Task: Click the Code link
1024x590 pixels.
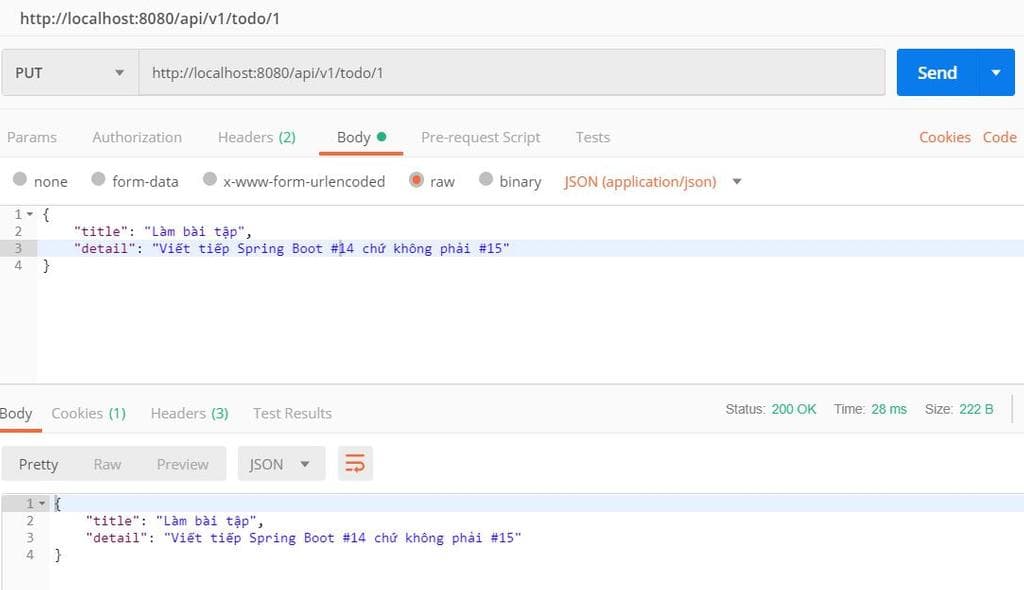Action: coord(999,137)
